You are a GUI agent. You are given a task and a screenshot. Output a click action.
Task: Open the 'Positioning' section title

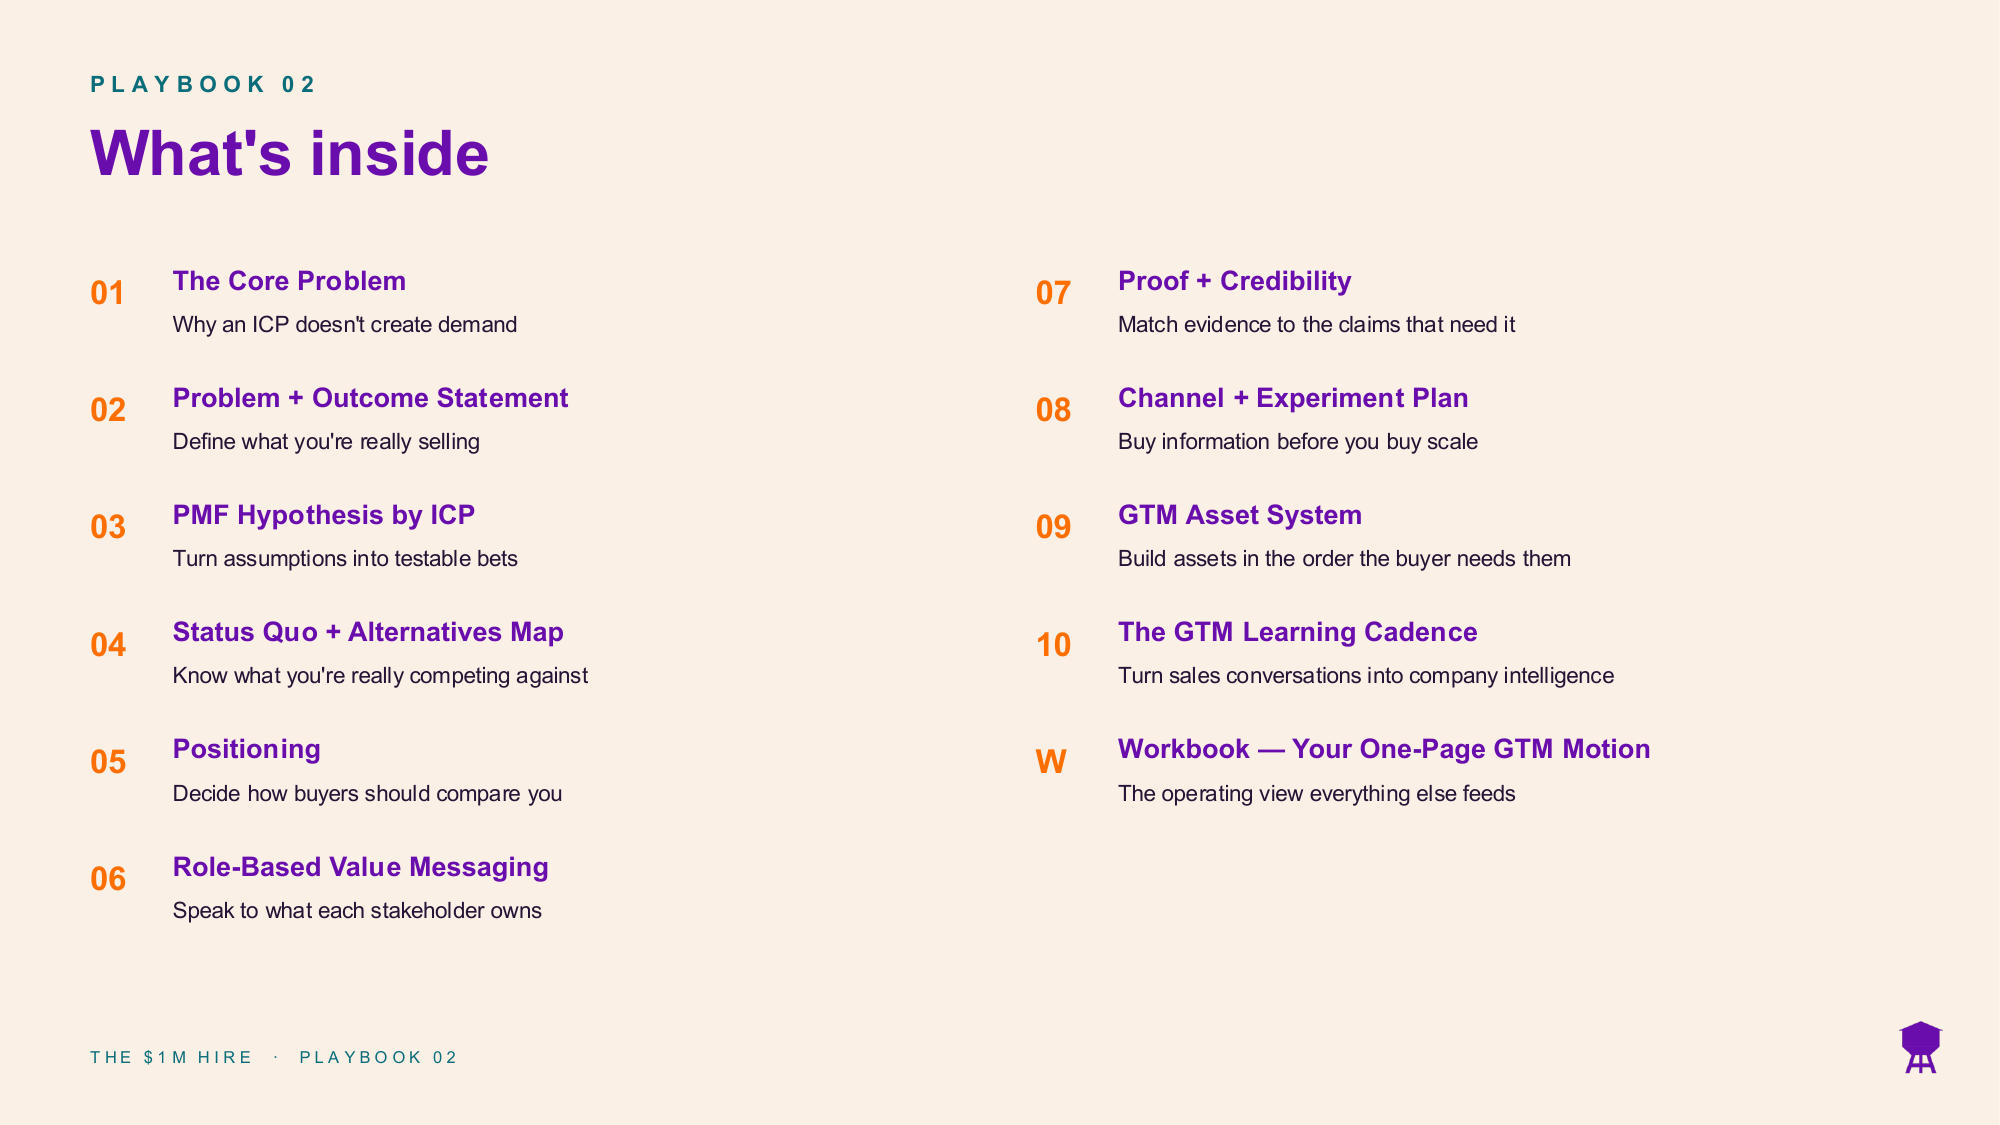point(247,749)
